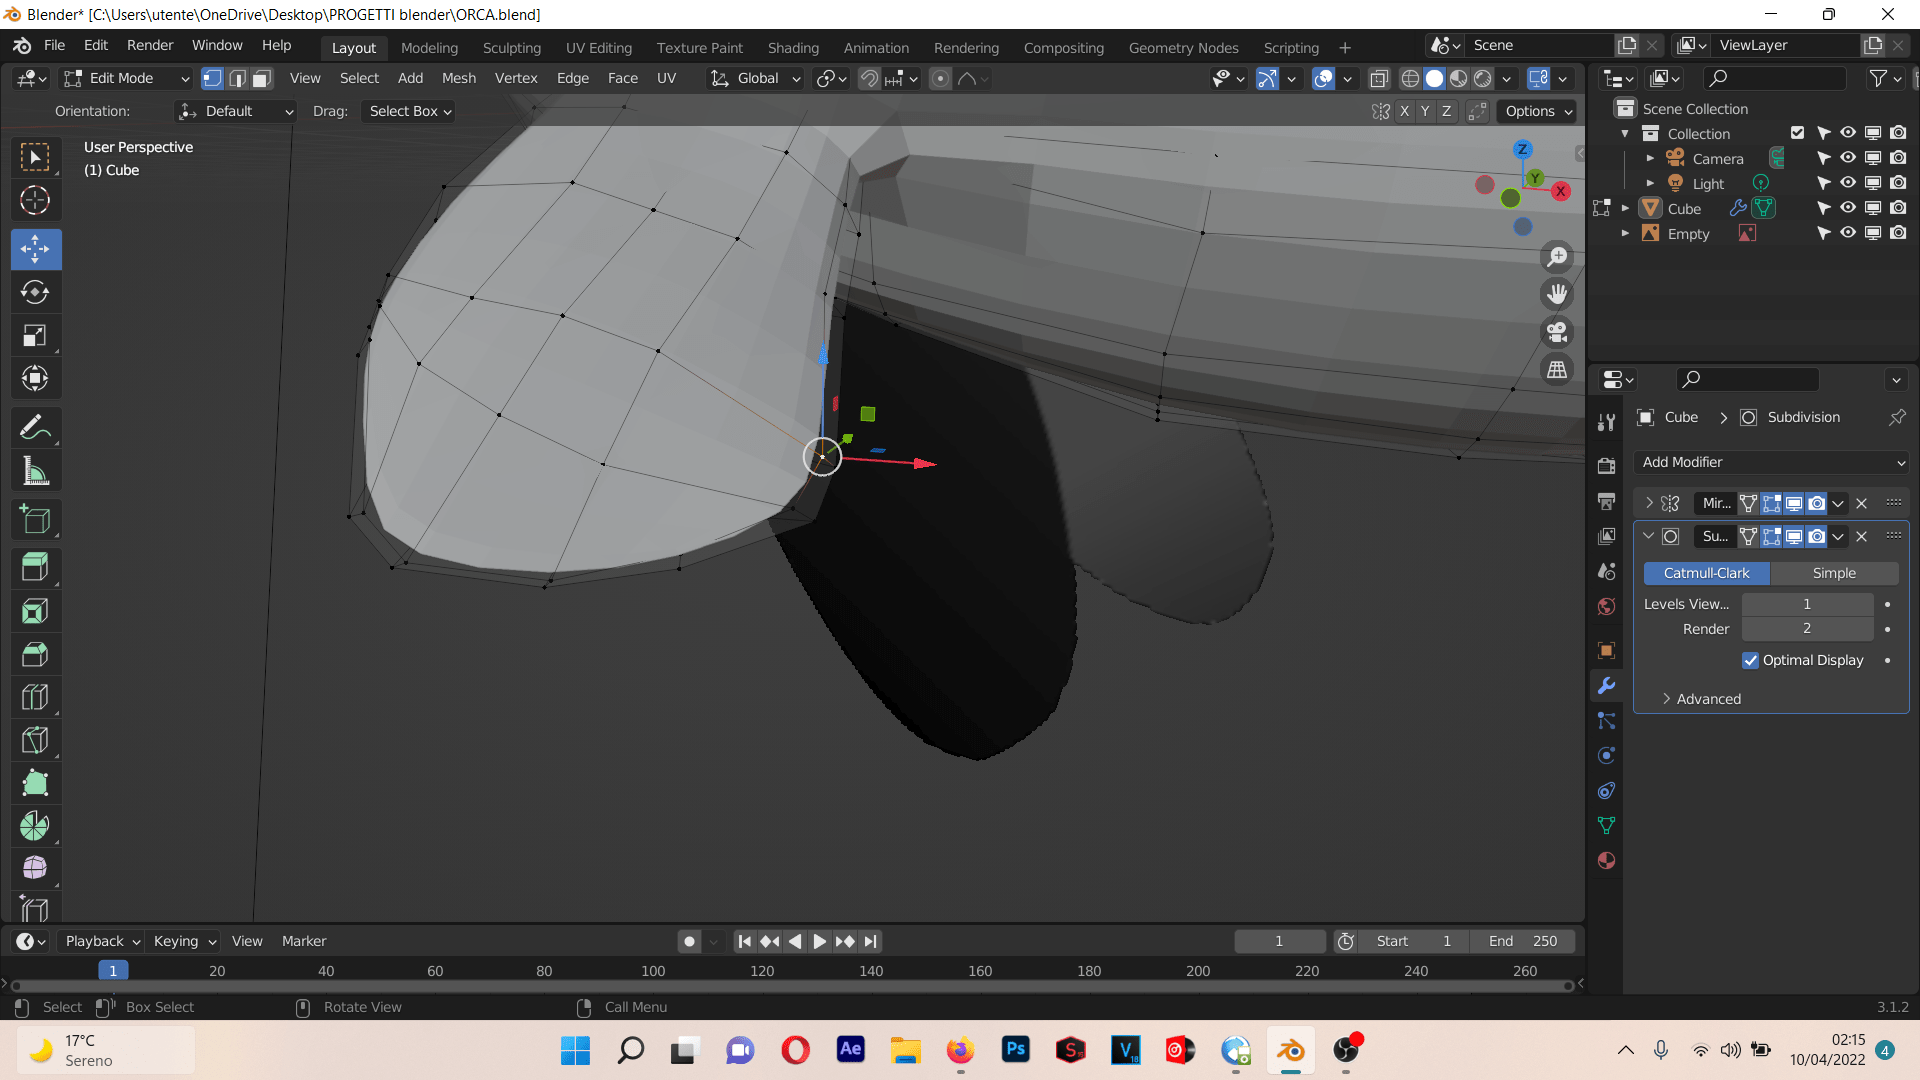Remove the Subdivision modifier with X

1861,537
